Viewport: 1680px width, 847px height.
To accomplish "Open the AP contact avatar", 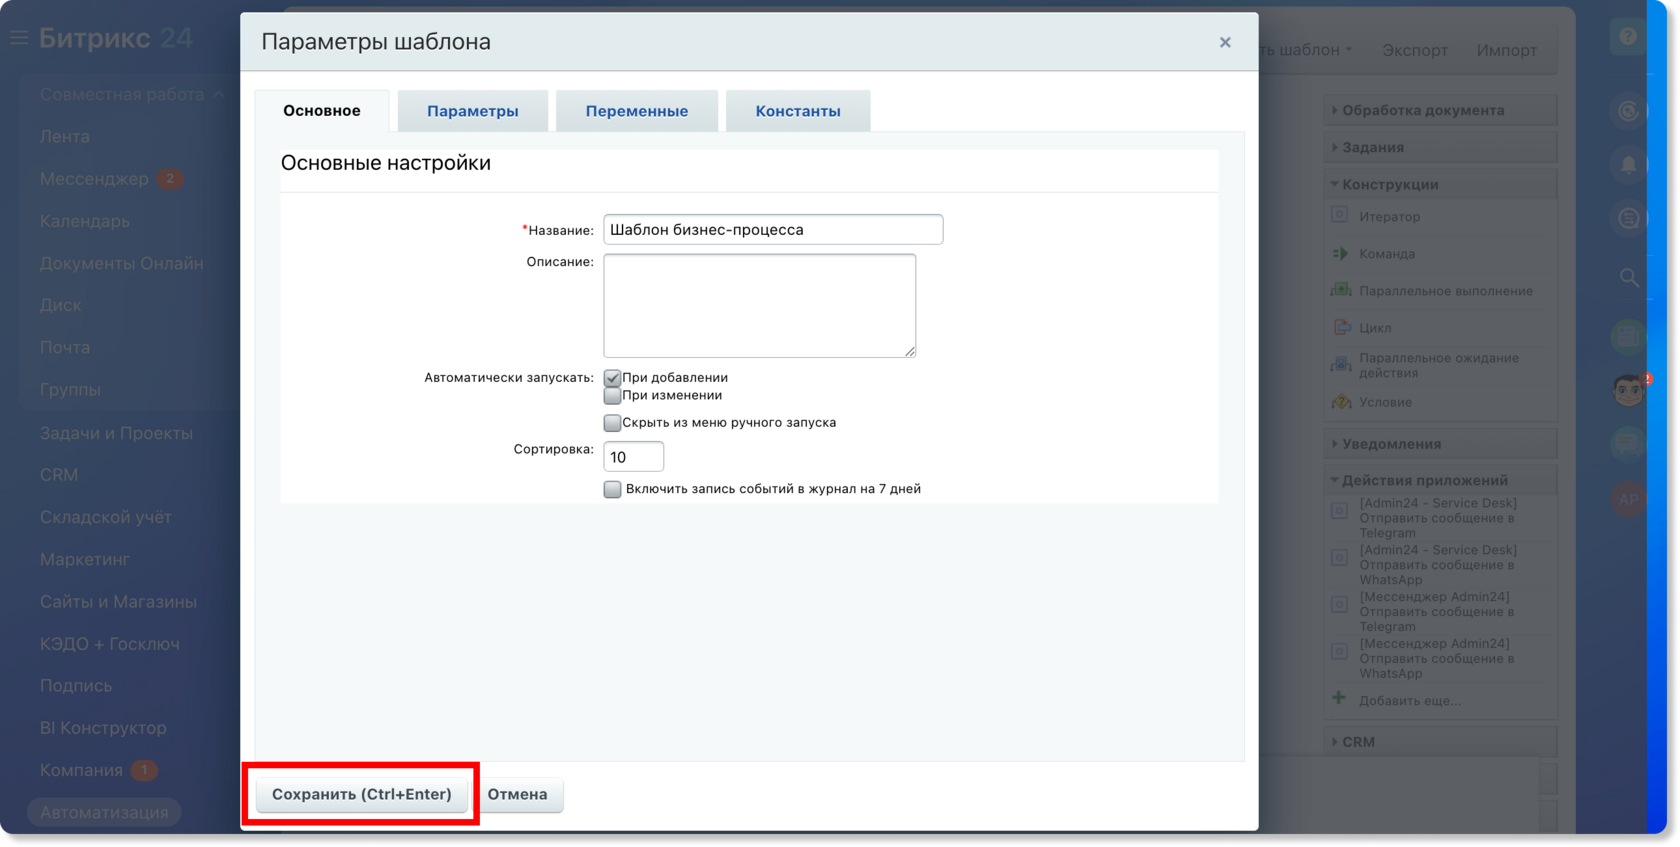I will point(1629,498).
